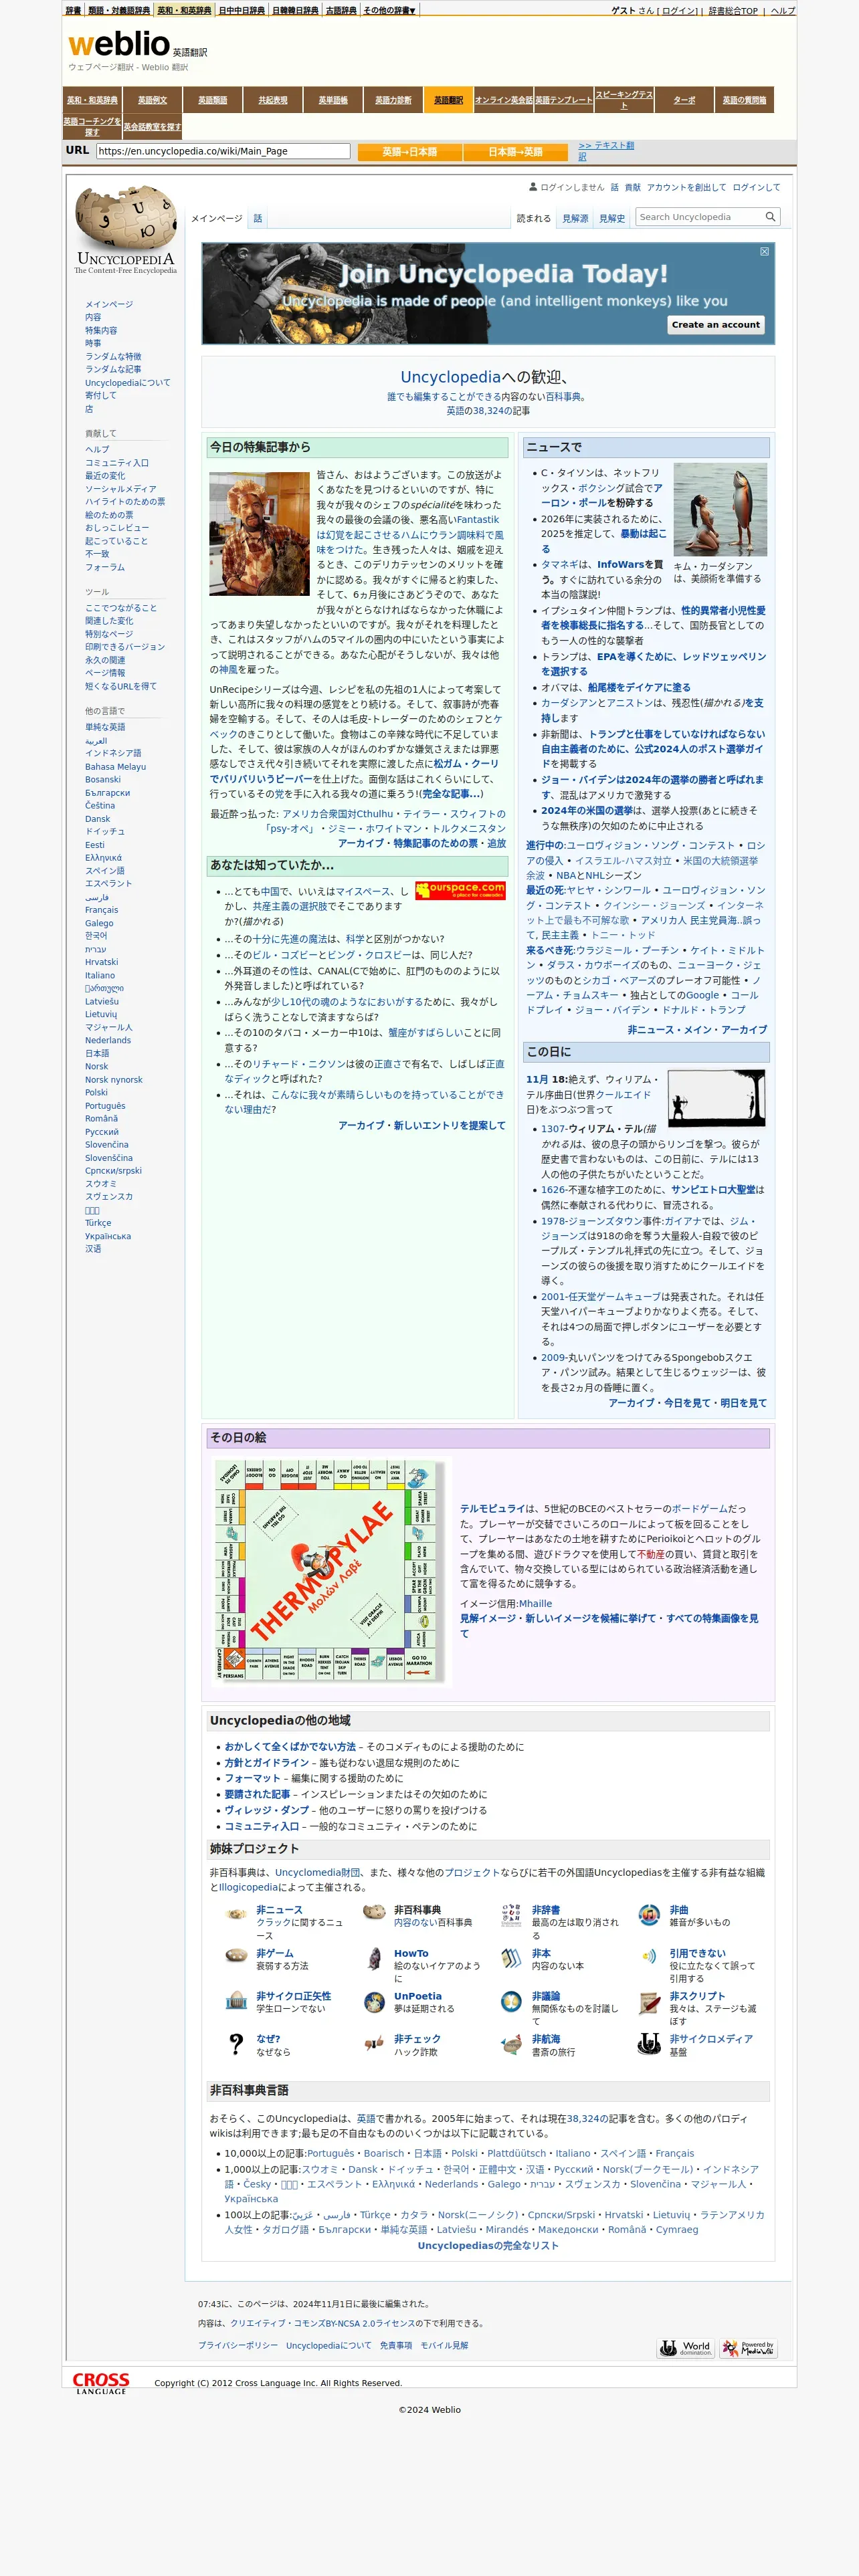Open the 非議論 project icon
The height and width of the screenshot is (2576, 859).
click(511, 2001)
